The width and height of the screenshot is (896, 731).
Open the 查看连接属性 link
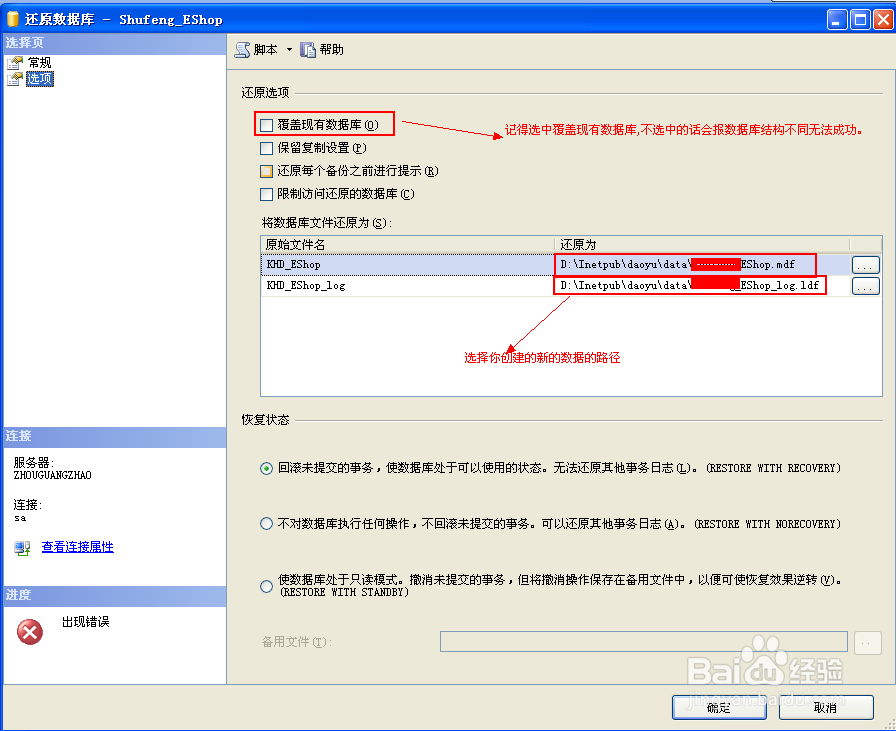(x=77, y=546)
